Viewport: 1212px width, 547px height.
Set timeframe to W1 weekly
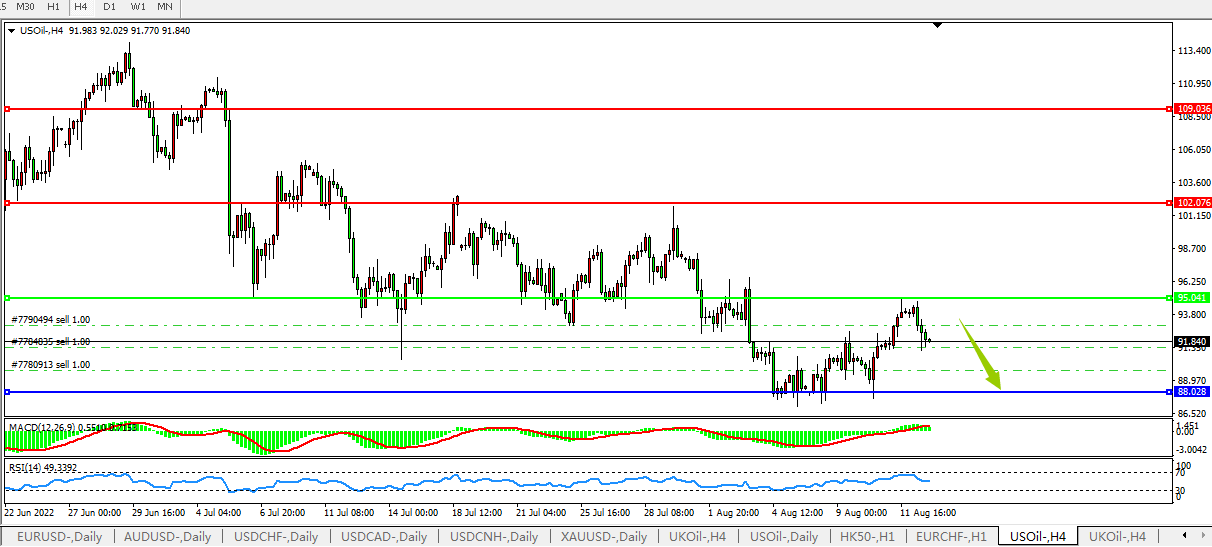[138, 6]
